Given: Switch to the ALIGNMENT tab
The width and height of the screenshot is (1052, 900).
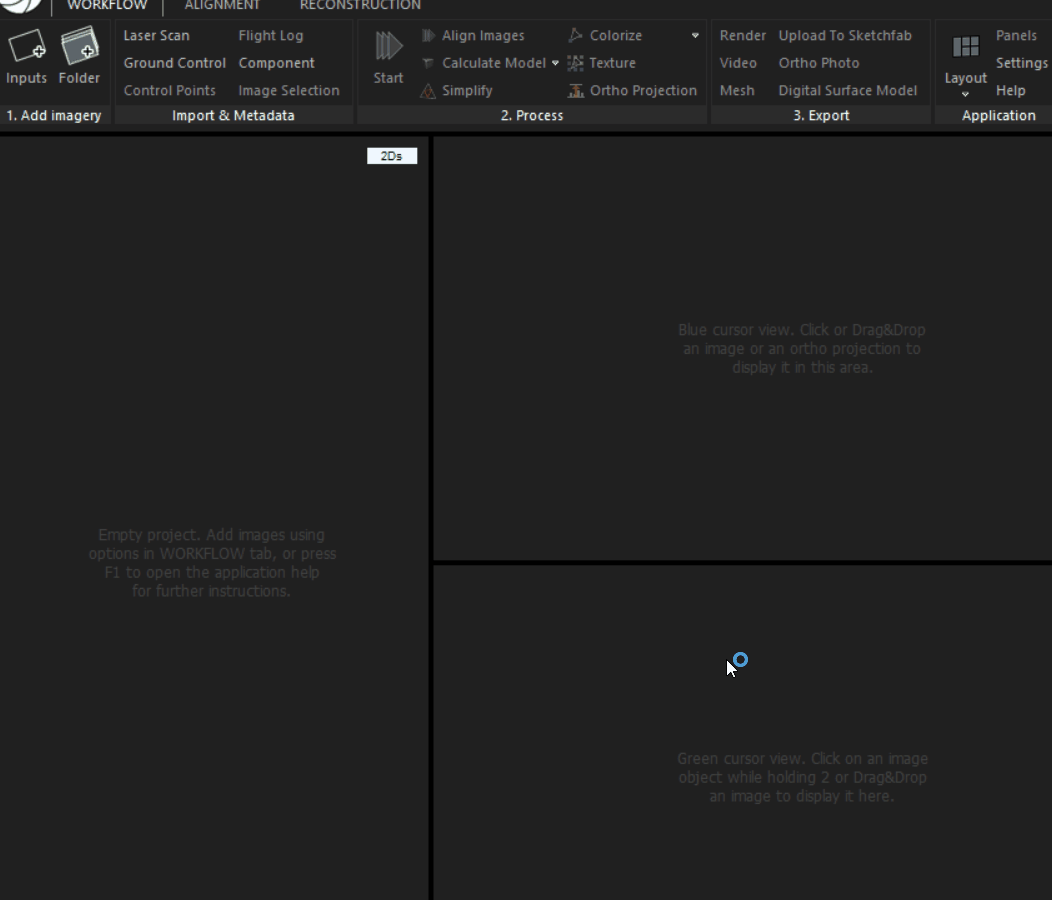Looking at the screenshot, I should (222, 5).
